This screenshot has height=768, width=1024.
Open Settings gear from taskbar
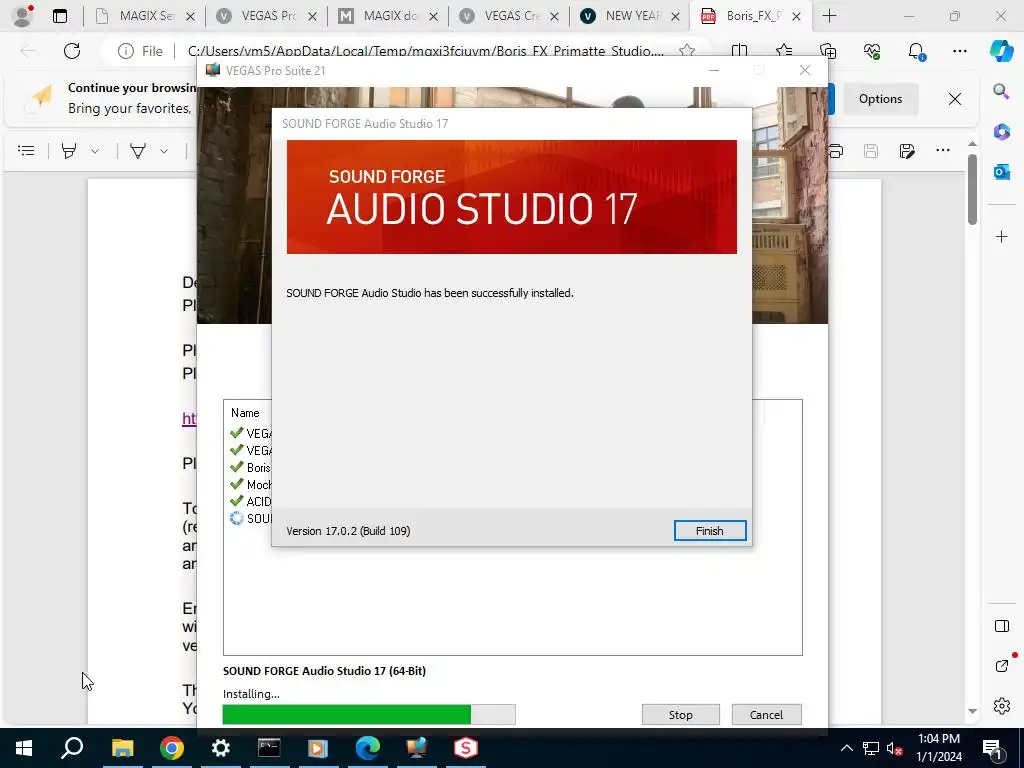(221, 748)
